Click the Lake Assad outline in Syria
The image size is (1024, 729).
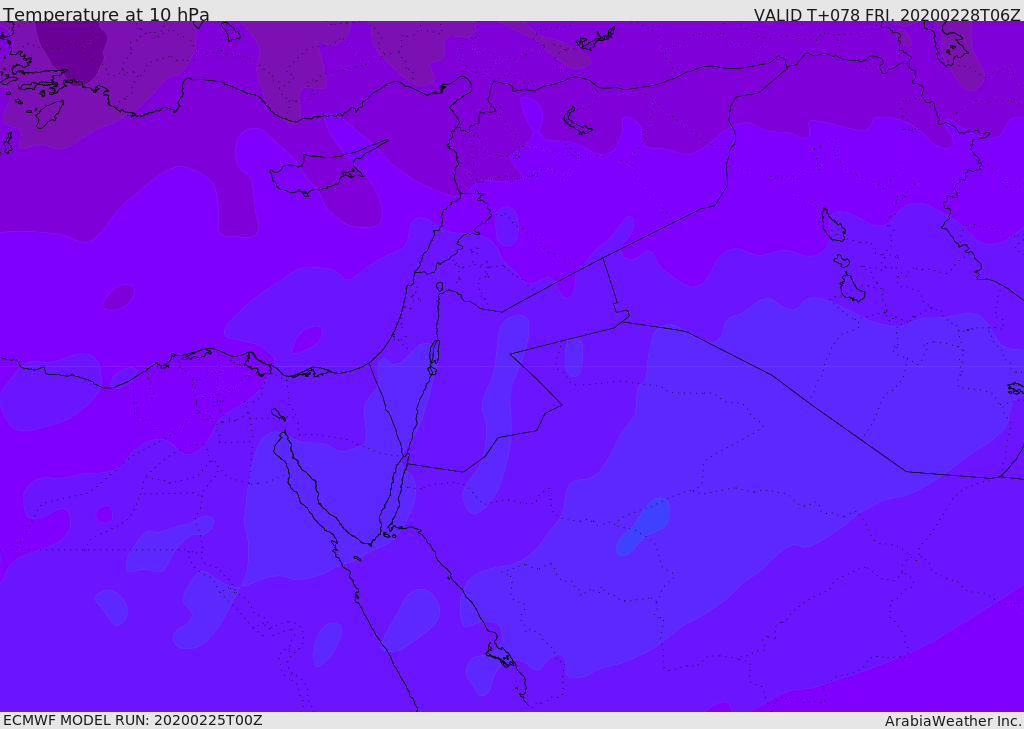click(577, 120)
